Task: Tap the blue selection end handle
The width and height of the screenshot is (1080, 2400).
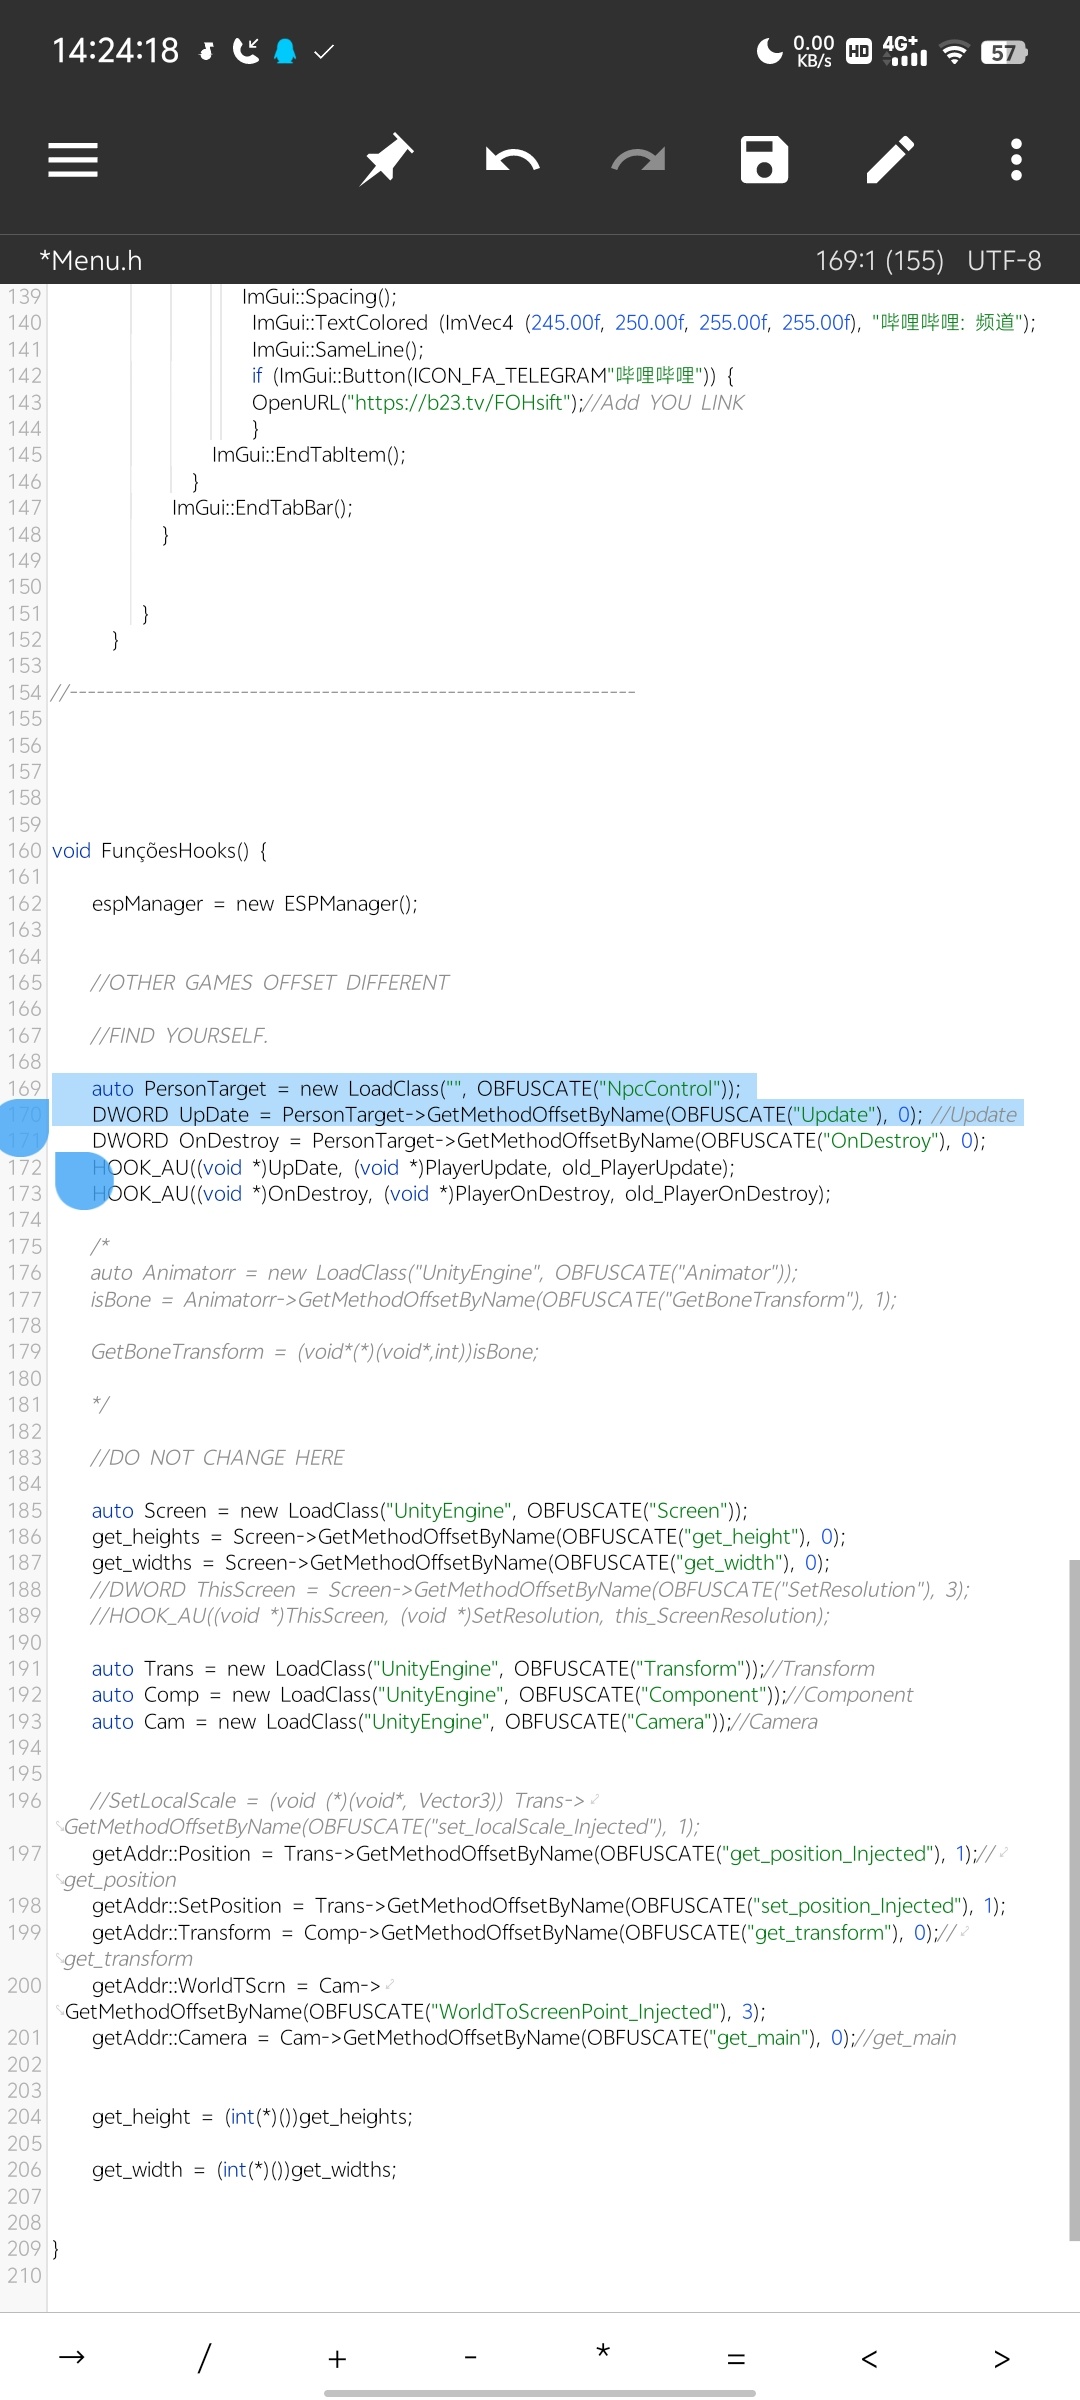Action: [82, 1180]
